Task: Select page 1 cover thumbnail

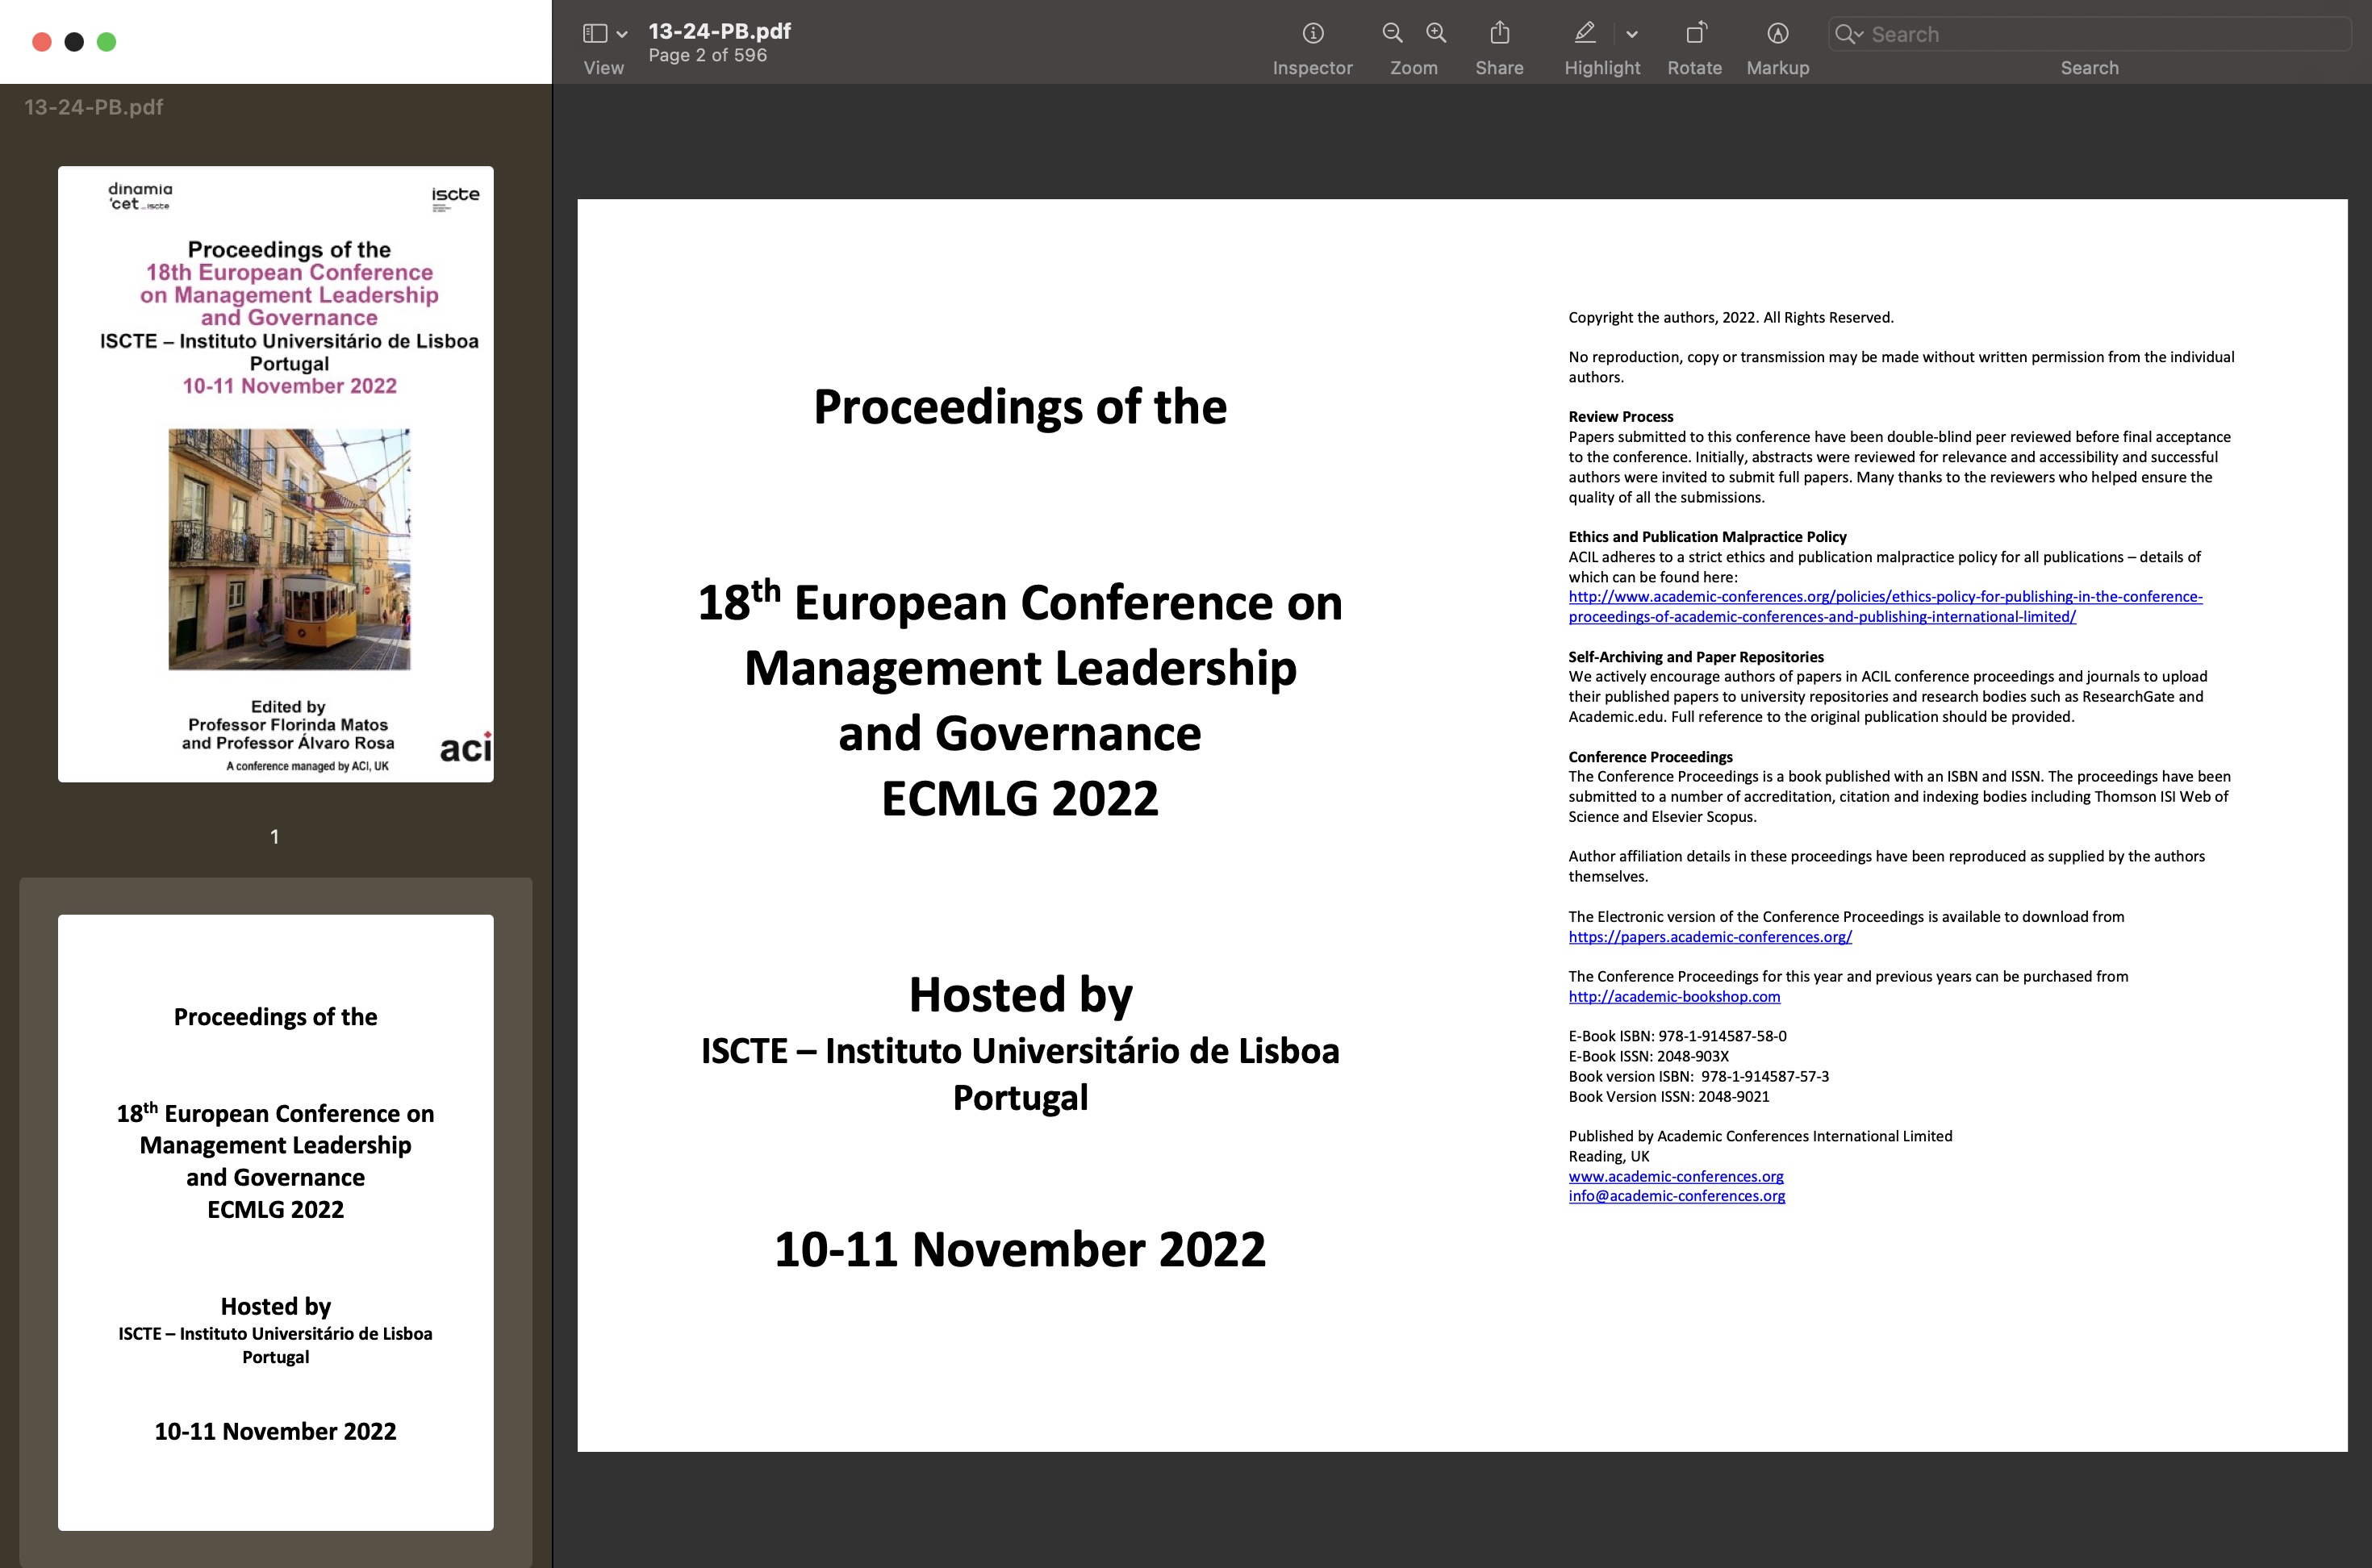Action: pos(275,474)
